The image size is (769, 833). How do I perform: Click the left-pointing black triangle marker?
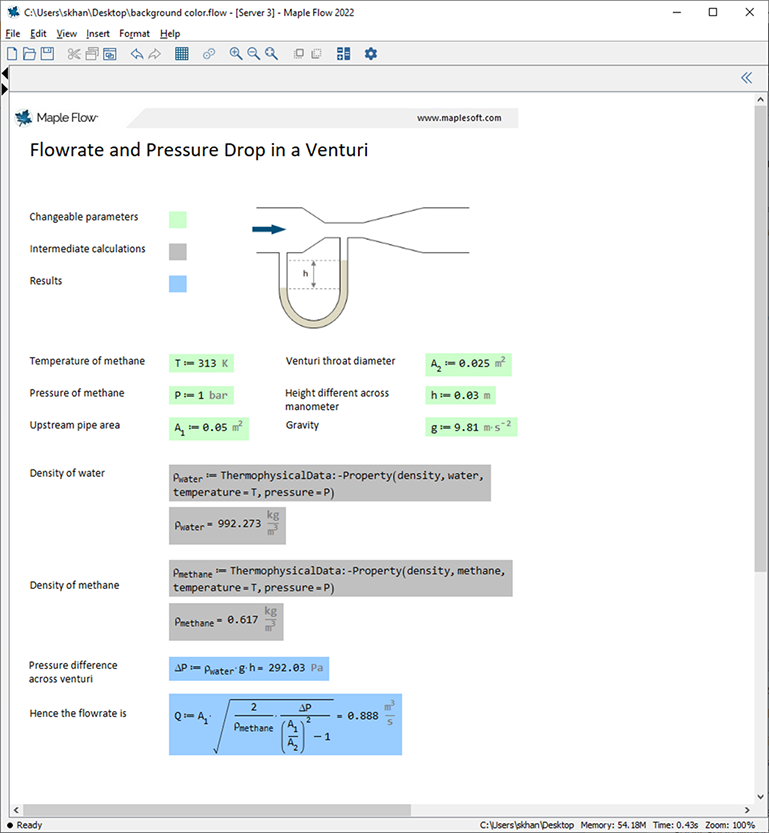tap(5, 74)
